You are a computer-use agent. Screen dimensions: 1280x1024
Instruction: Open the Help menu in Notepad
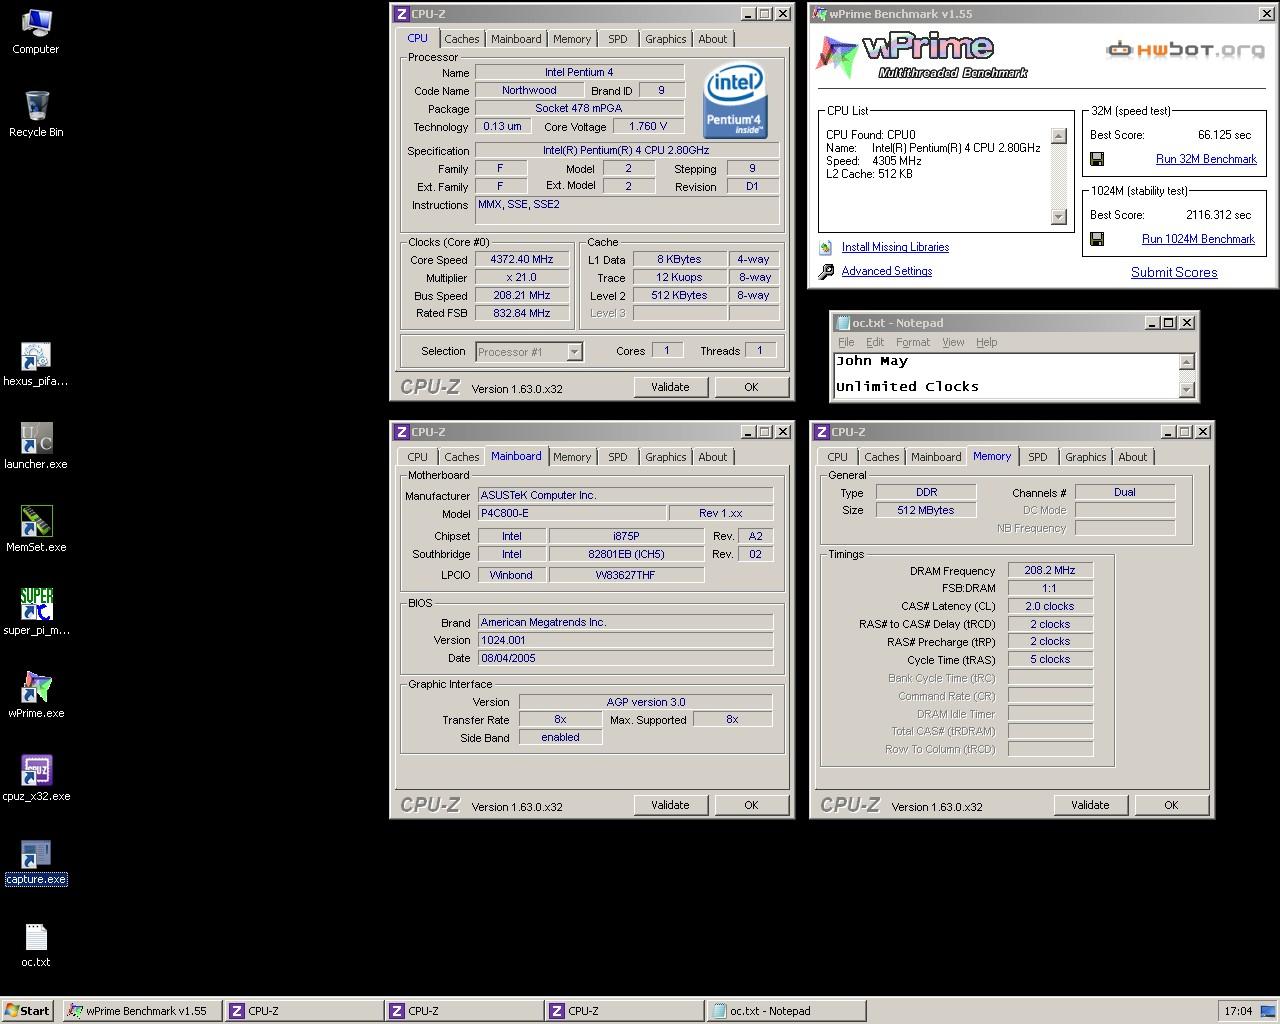[986, 342]
